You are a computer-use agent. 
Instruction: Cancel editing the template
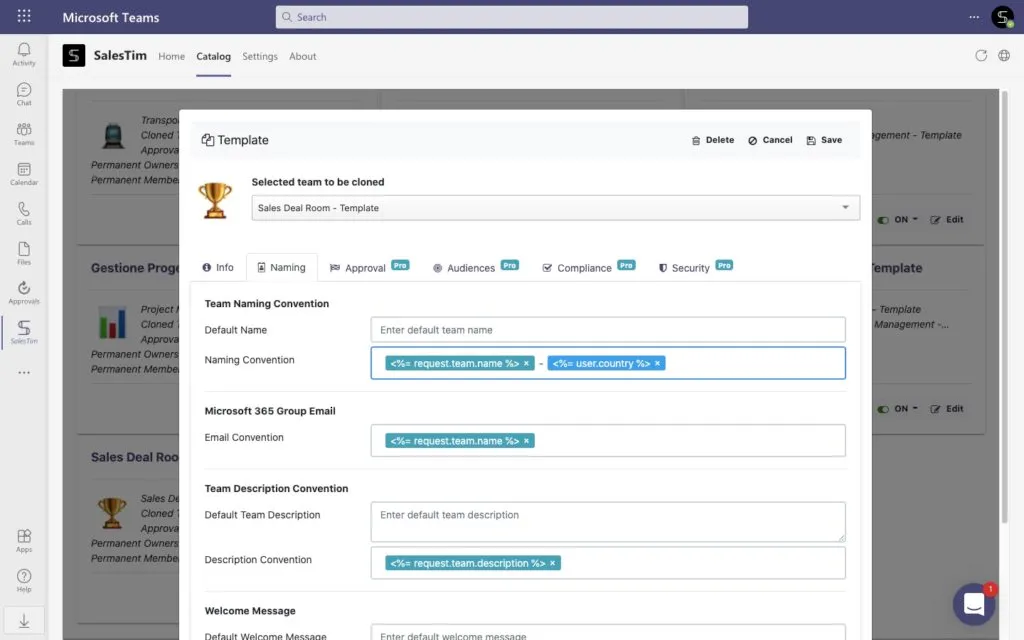[x=770, y=140]
